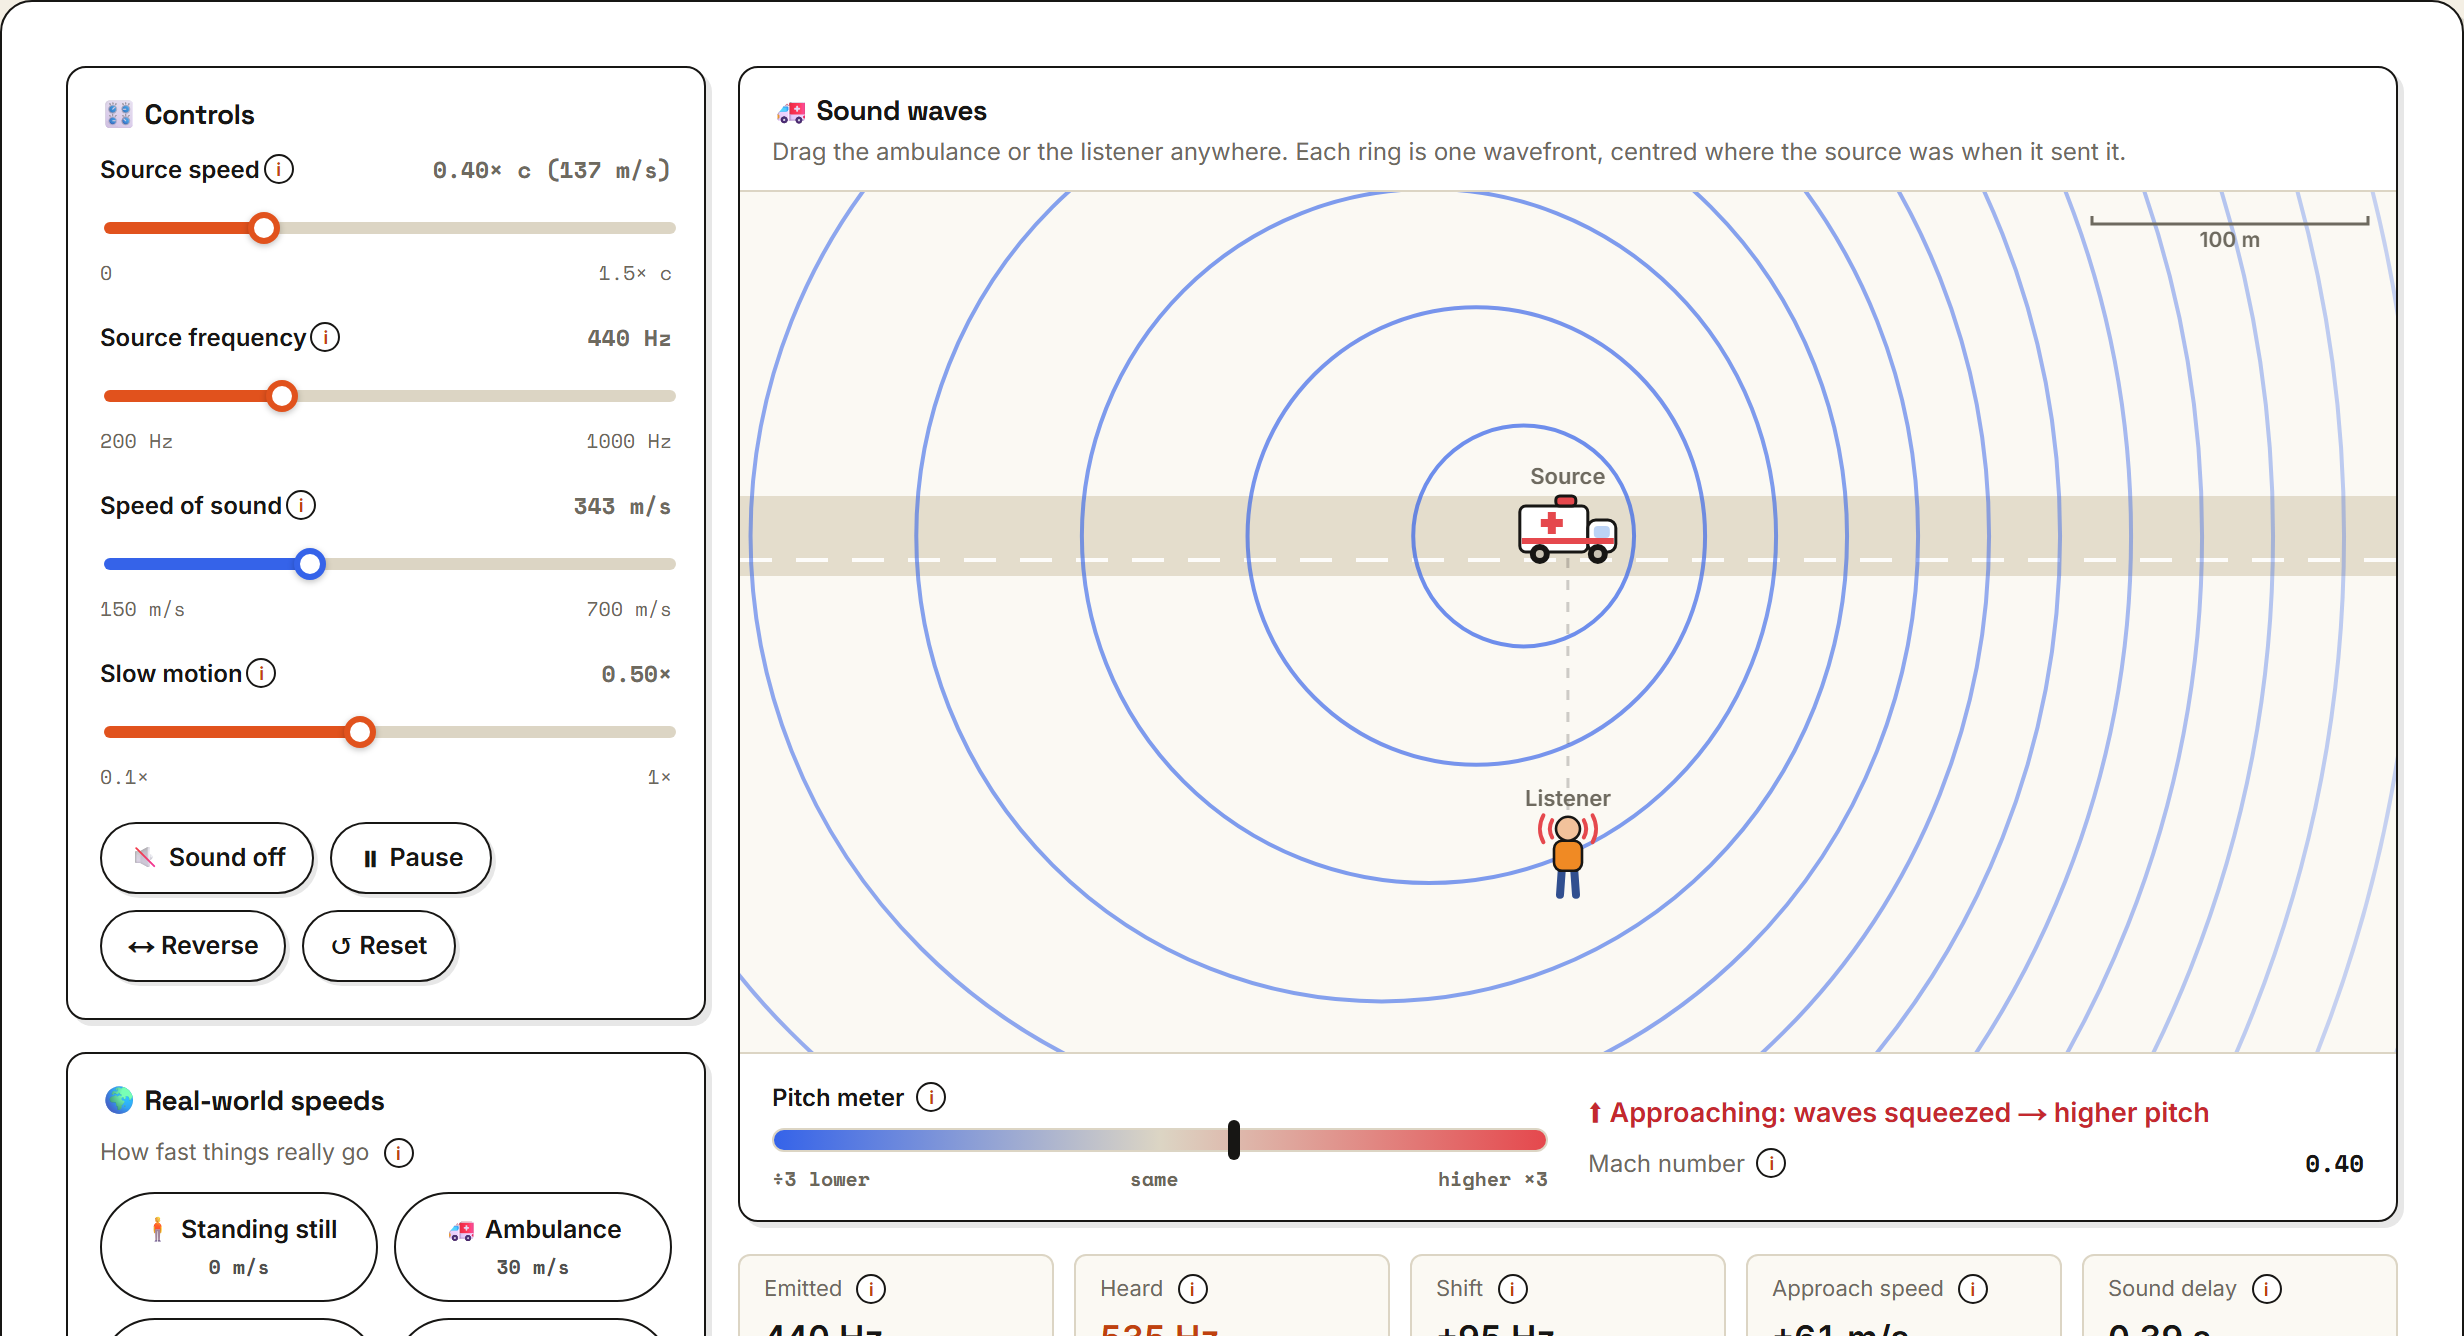2464x1336 pixels.
Task: Open the Speed of sound info icon
Action: click(301, 505)
